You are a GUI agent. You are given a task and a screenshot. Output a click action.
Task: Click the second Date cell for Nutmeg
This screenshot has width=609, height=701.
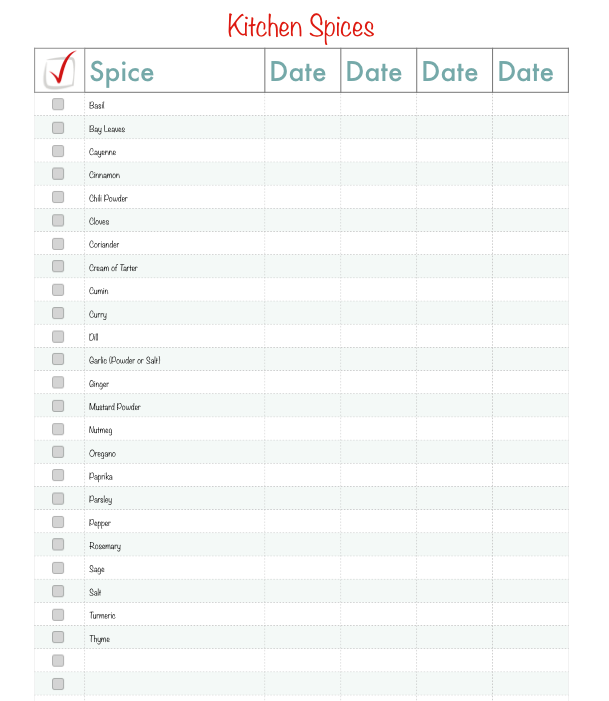click(378, 430)
